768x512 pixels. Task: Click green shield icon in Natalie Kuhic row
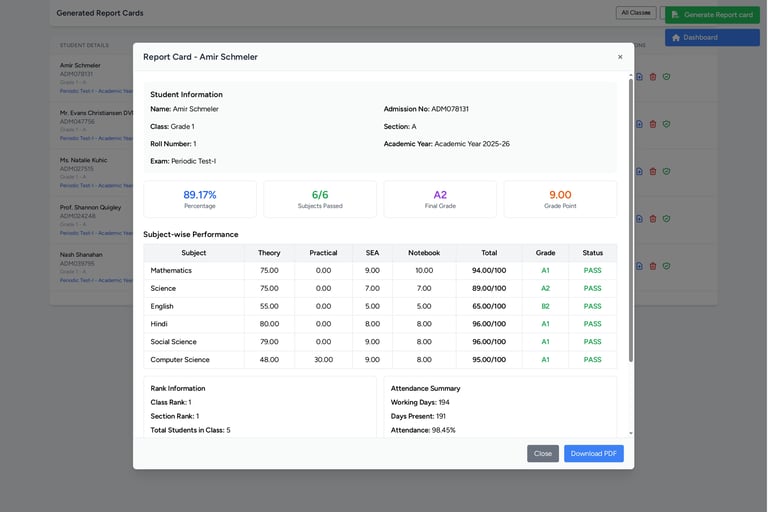pos(666,171)
